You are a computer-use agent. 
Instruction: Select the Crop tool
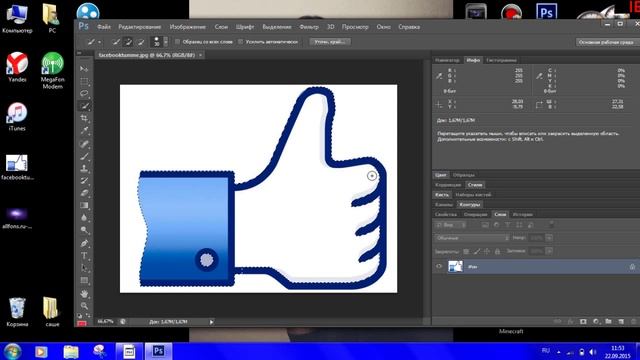tap(84, 118)
